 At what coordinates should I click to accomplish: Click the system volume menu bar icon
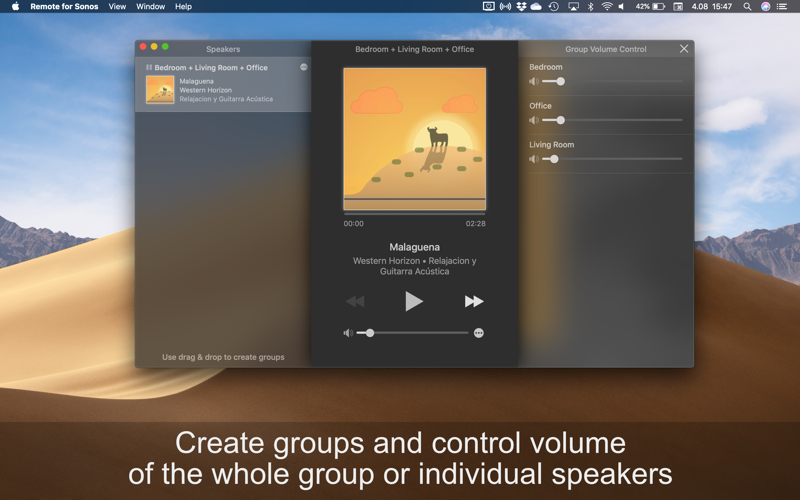(x=621, y=7)
